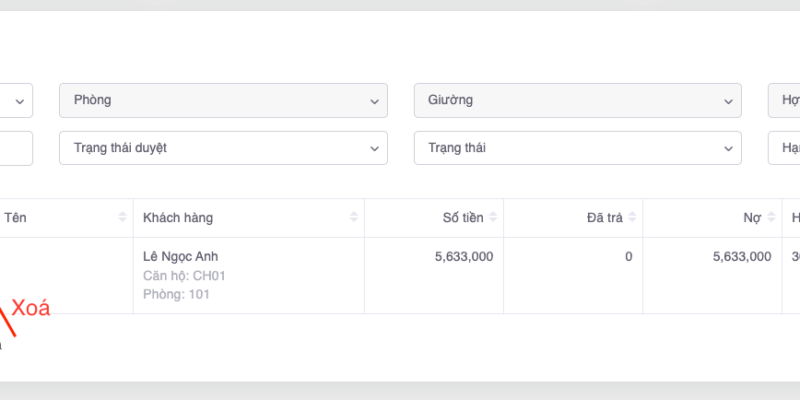
Task: Click the Khách hàng column sort arrows
Action: pos(354,218)
